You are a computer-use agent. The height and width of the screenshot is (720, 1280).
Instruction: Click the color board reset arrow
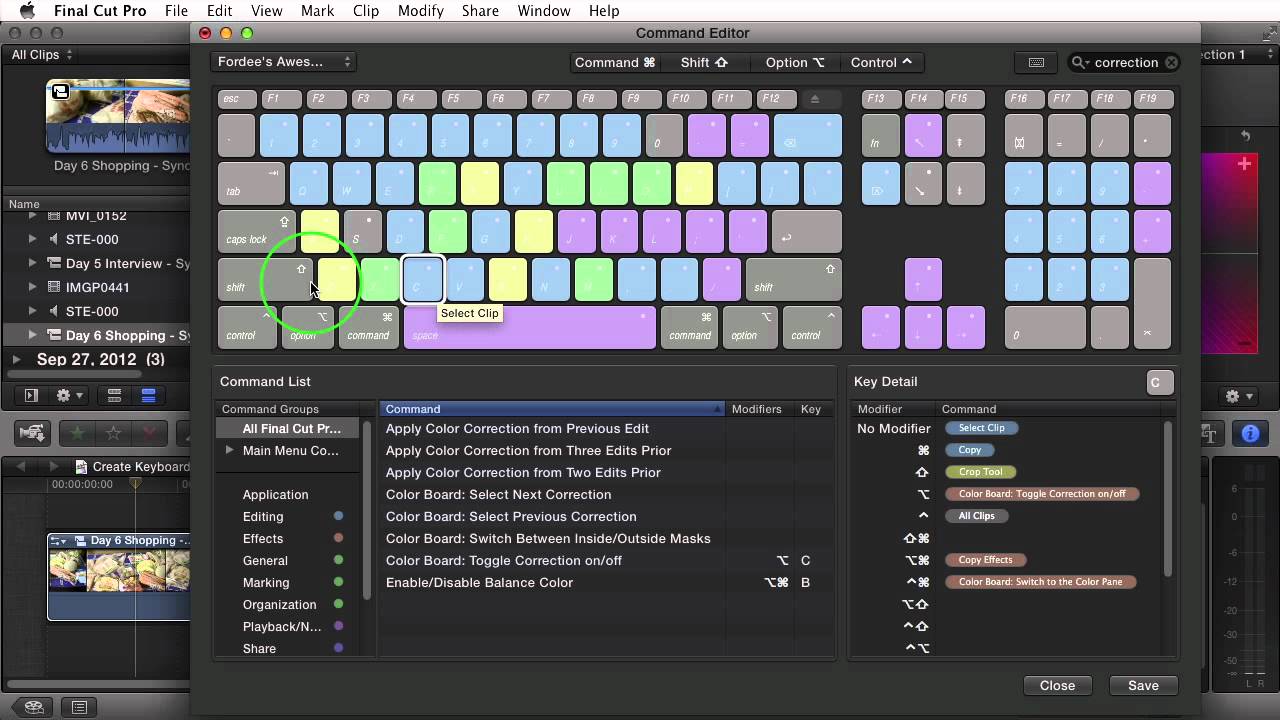pyautogui.click(x=1246, y=135)
